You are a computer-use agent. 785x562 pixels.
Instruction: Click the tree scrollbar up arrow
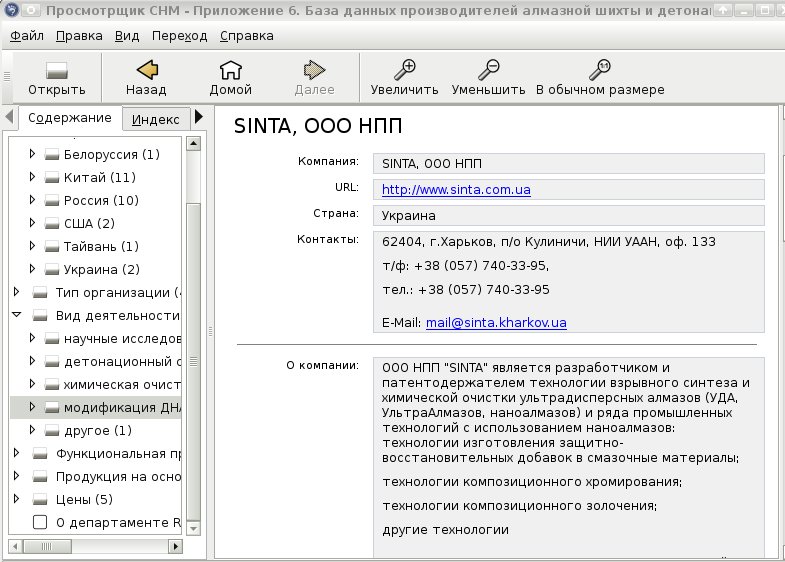(193, 144)
